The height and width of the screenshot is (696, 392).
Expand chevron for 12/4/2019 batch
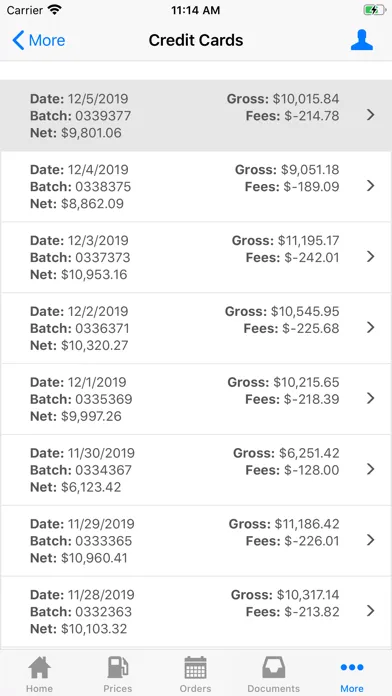click(371, 186)
